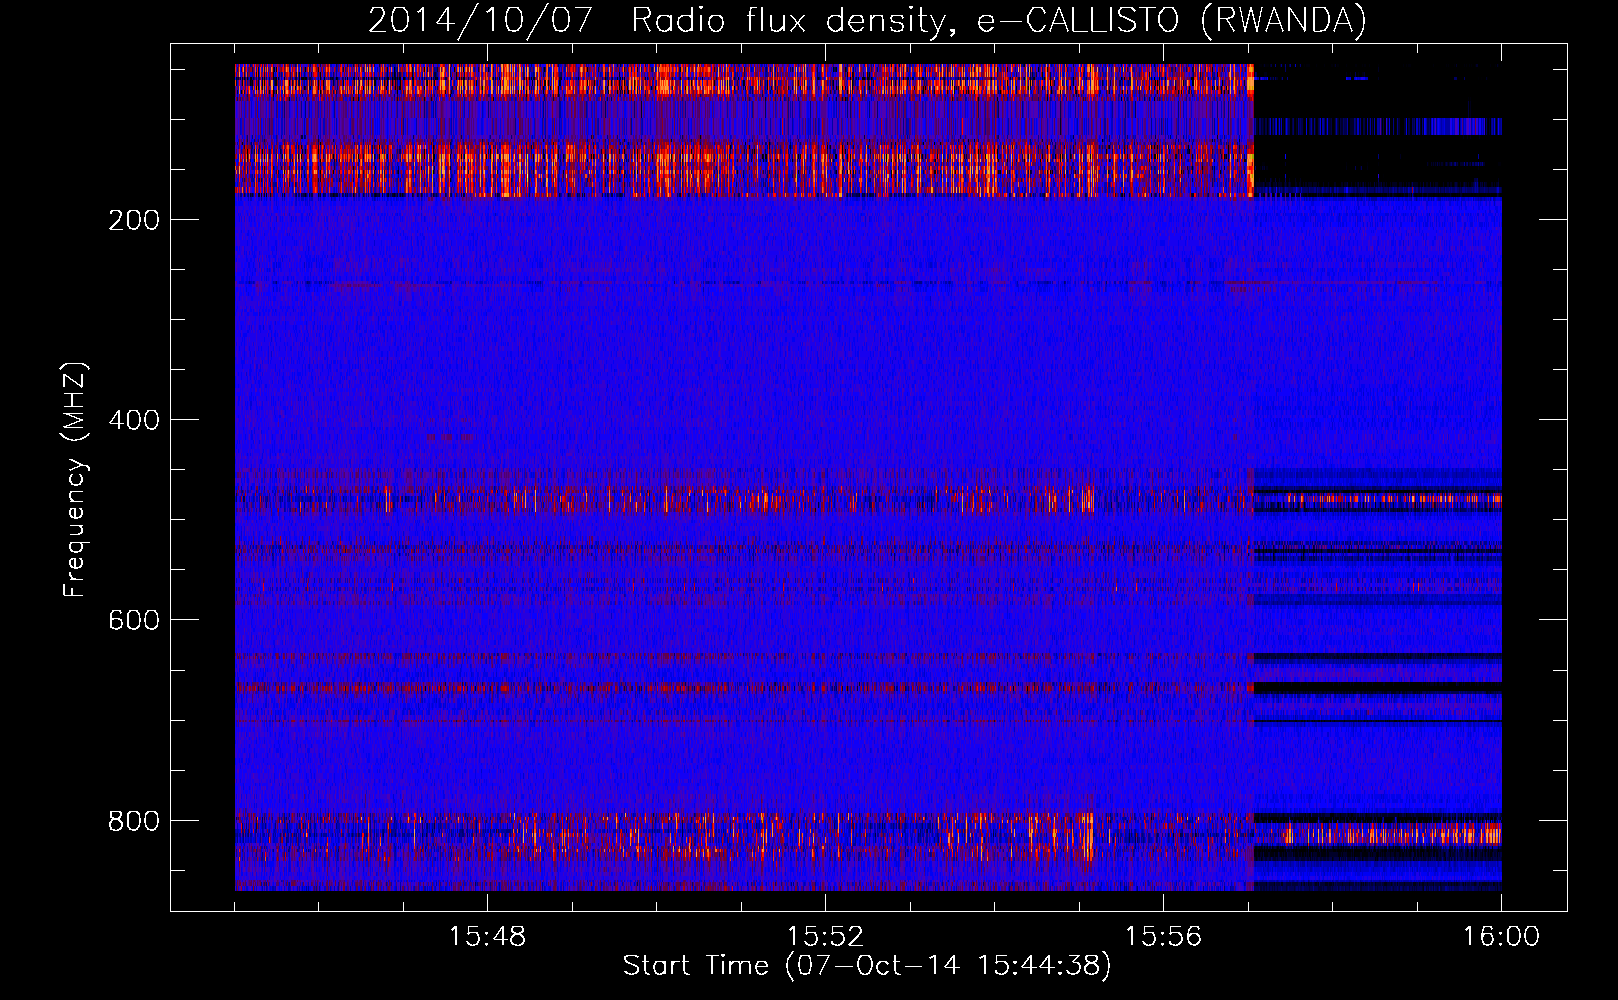
Task: Click the 15:48 time tick label
Action: pos(487,937)
